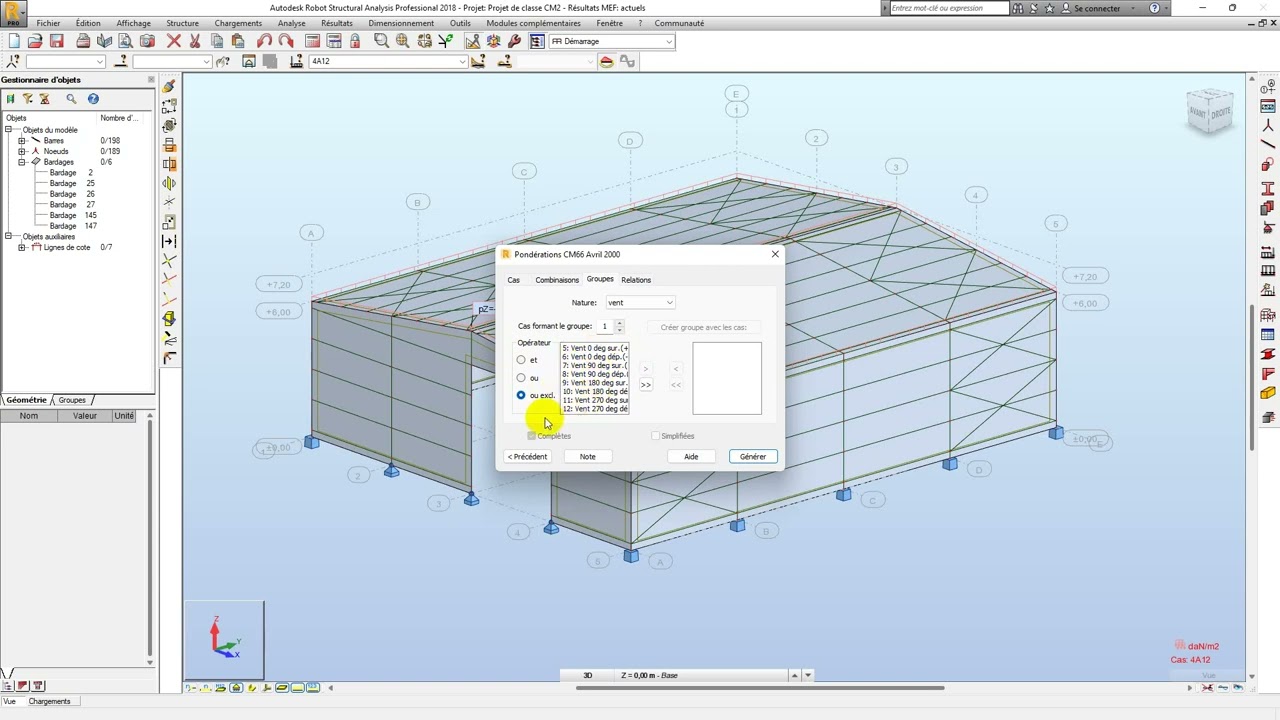Click the view cube in the 3D view

pyautogui.click(x=1211, y=113)
